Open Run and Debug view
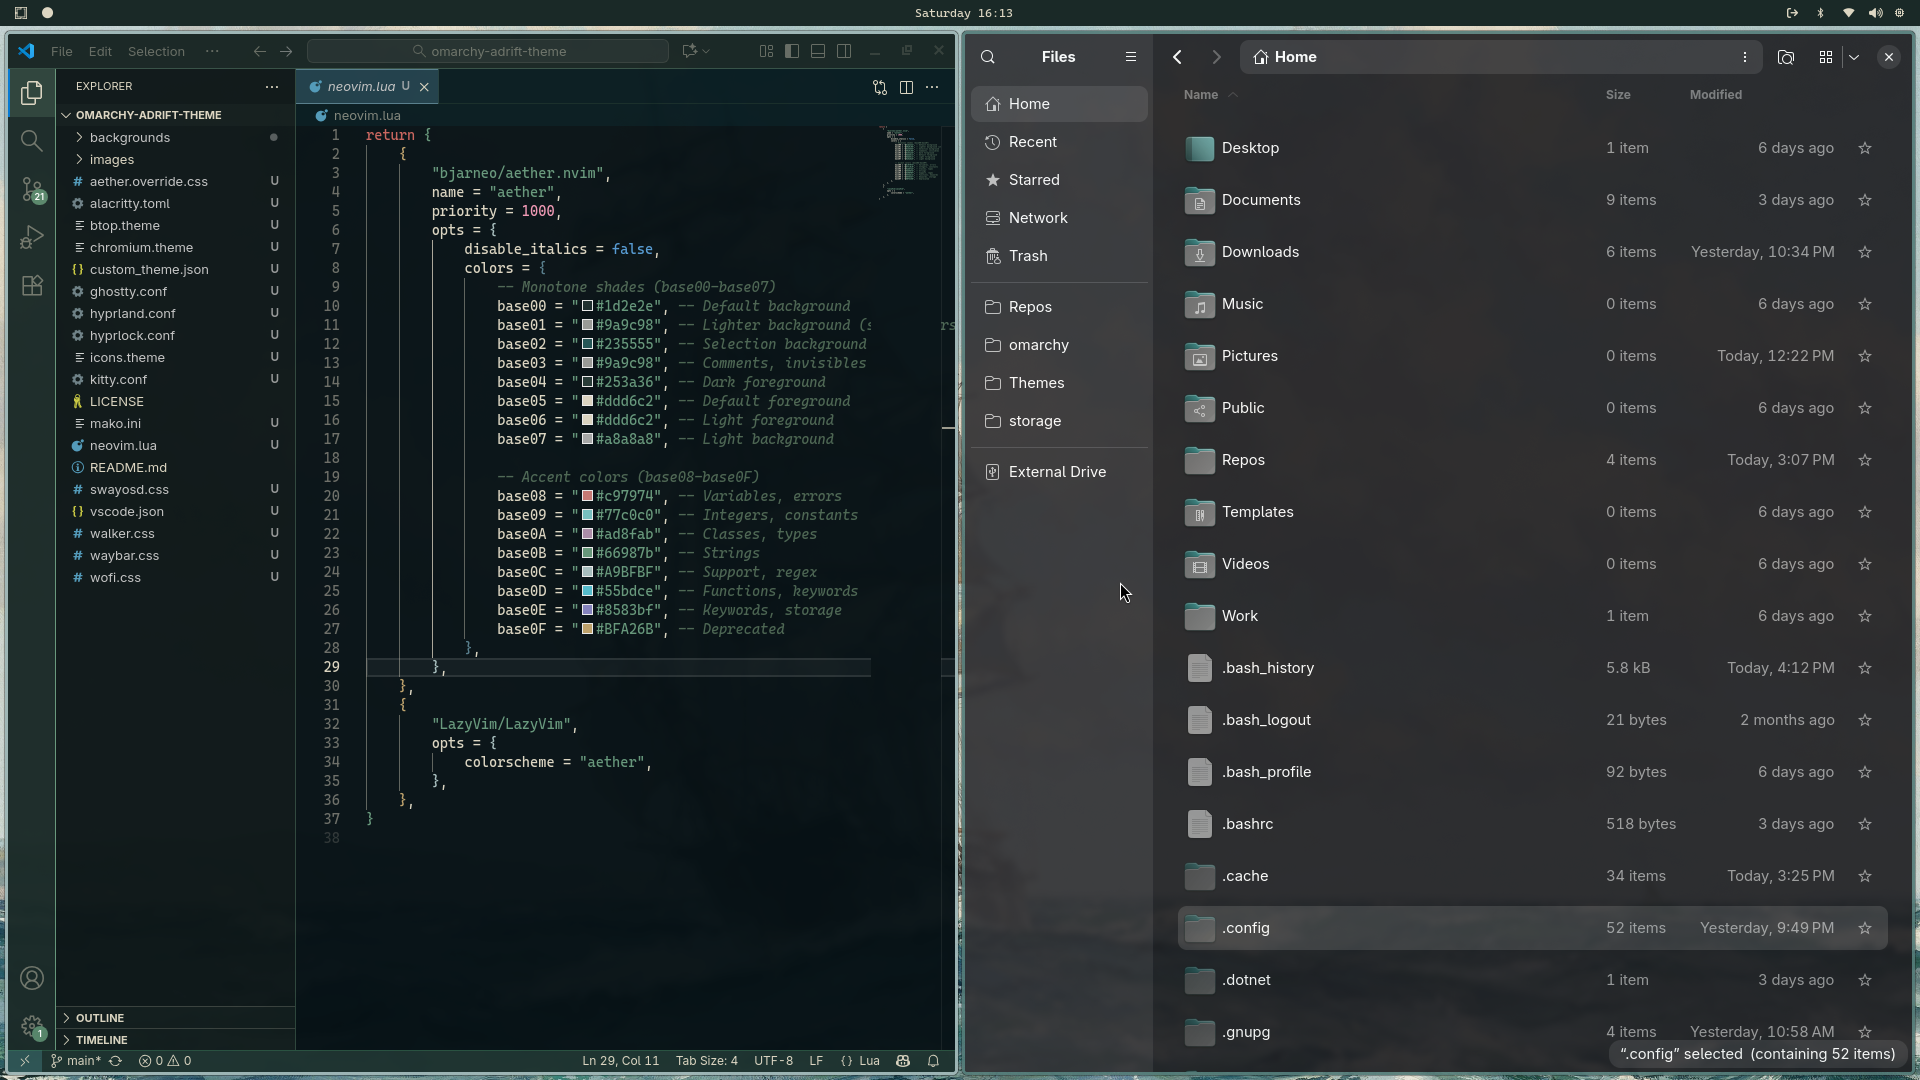Viewport: 1920px width, 1080px height. pos(31,237)
